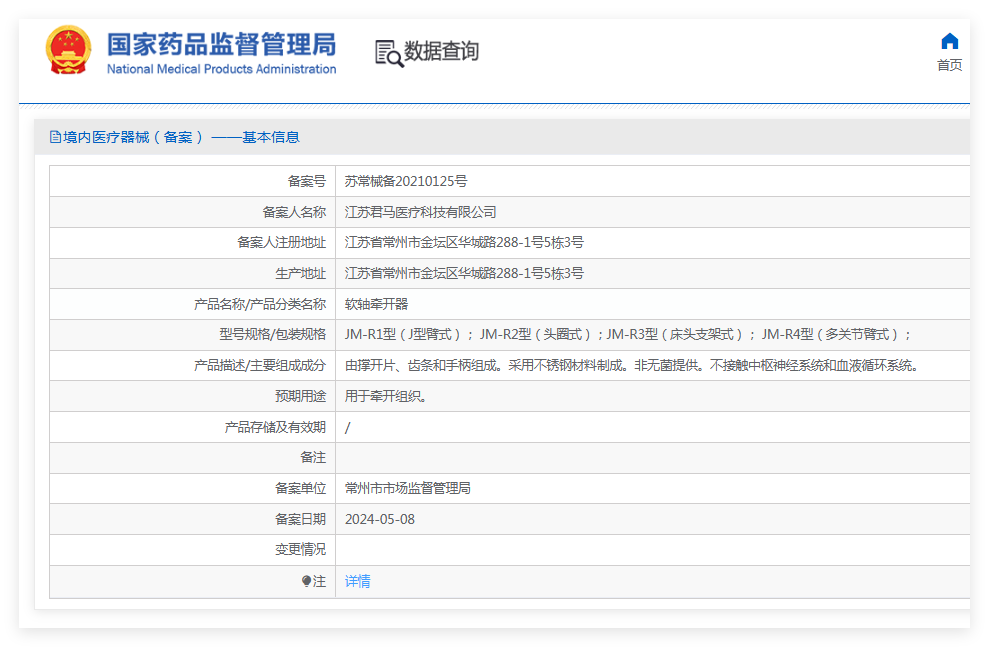Click National Medical Products Administration English text

point(221,69)
